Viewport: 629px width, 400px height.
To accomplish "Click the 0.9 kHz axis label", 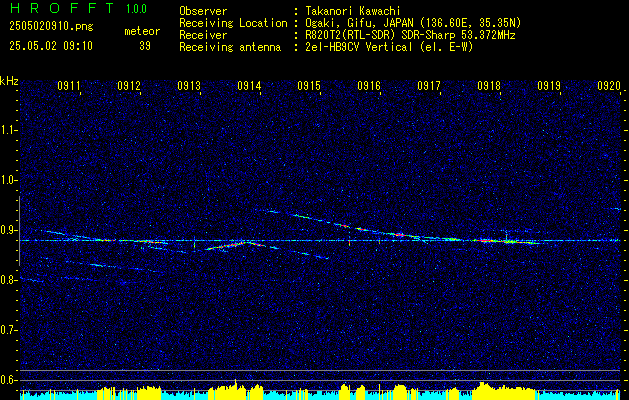I will pyautogui.click(x=8, y=230).
